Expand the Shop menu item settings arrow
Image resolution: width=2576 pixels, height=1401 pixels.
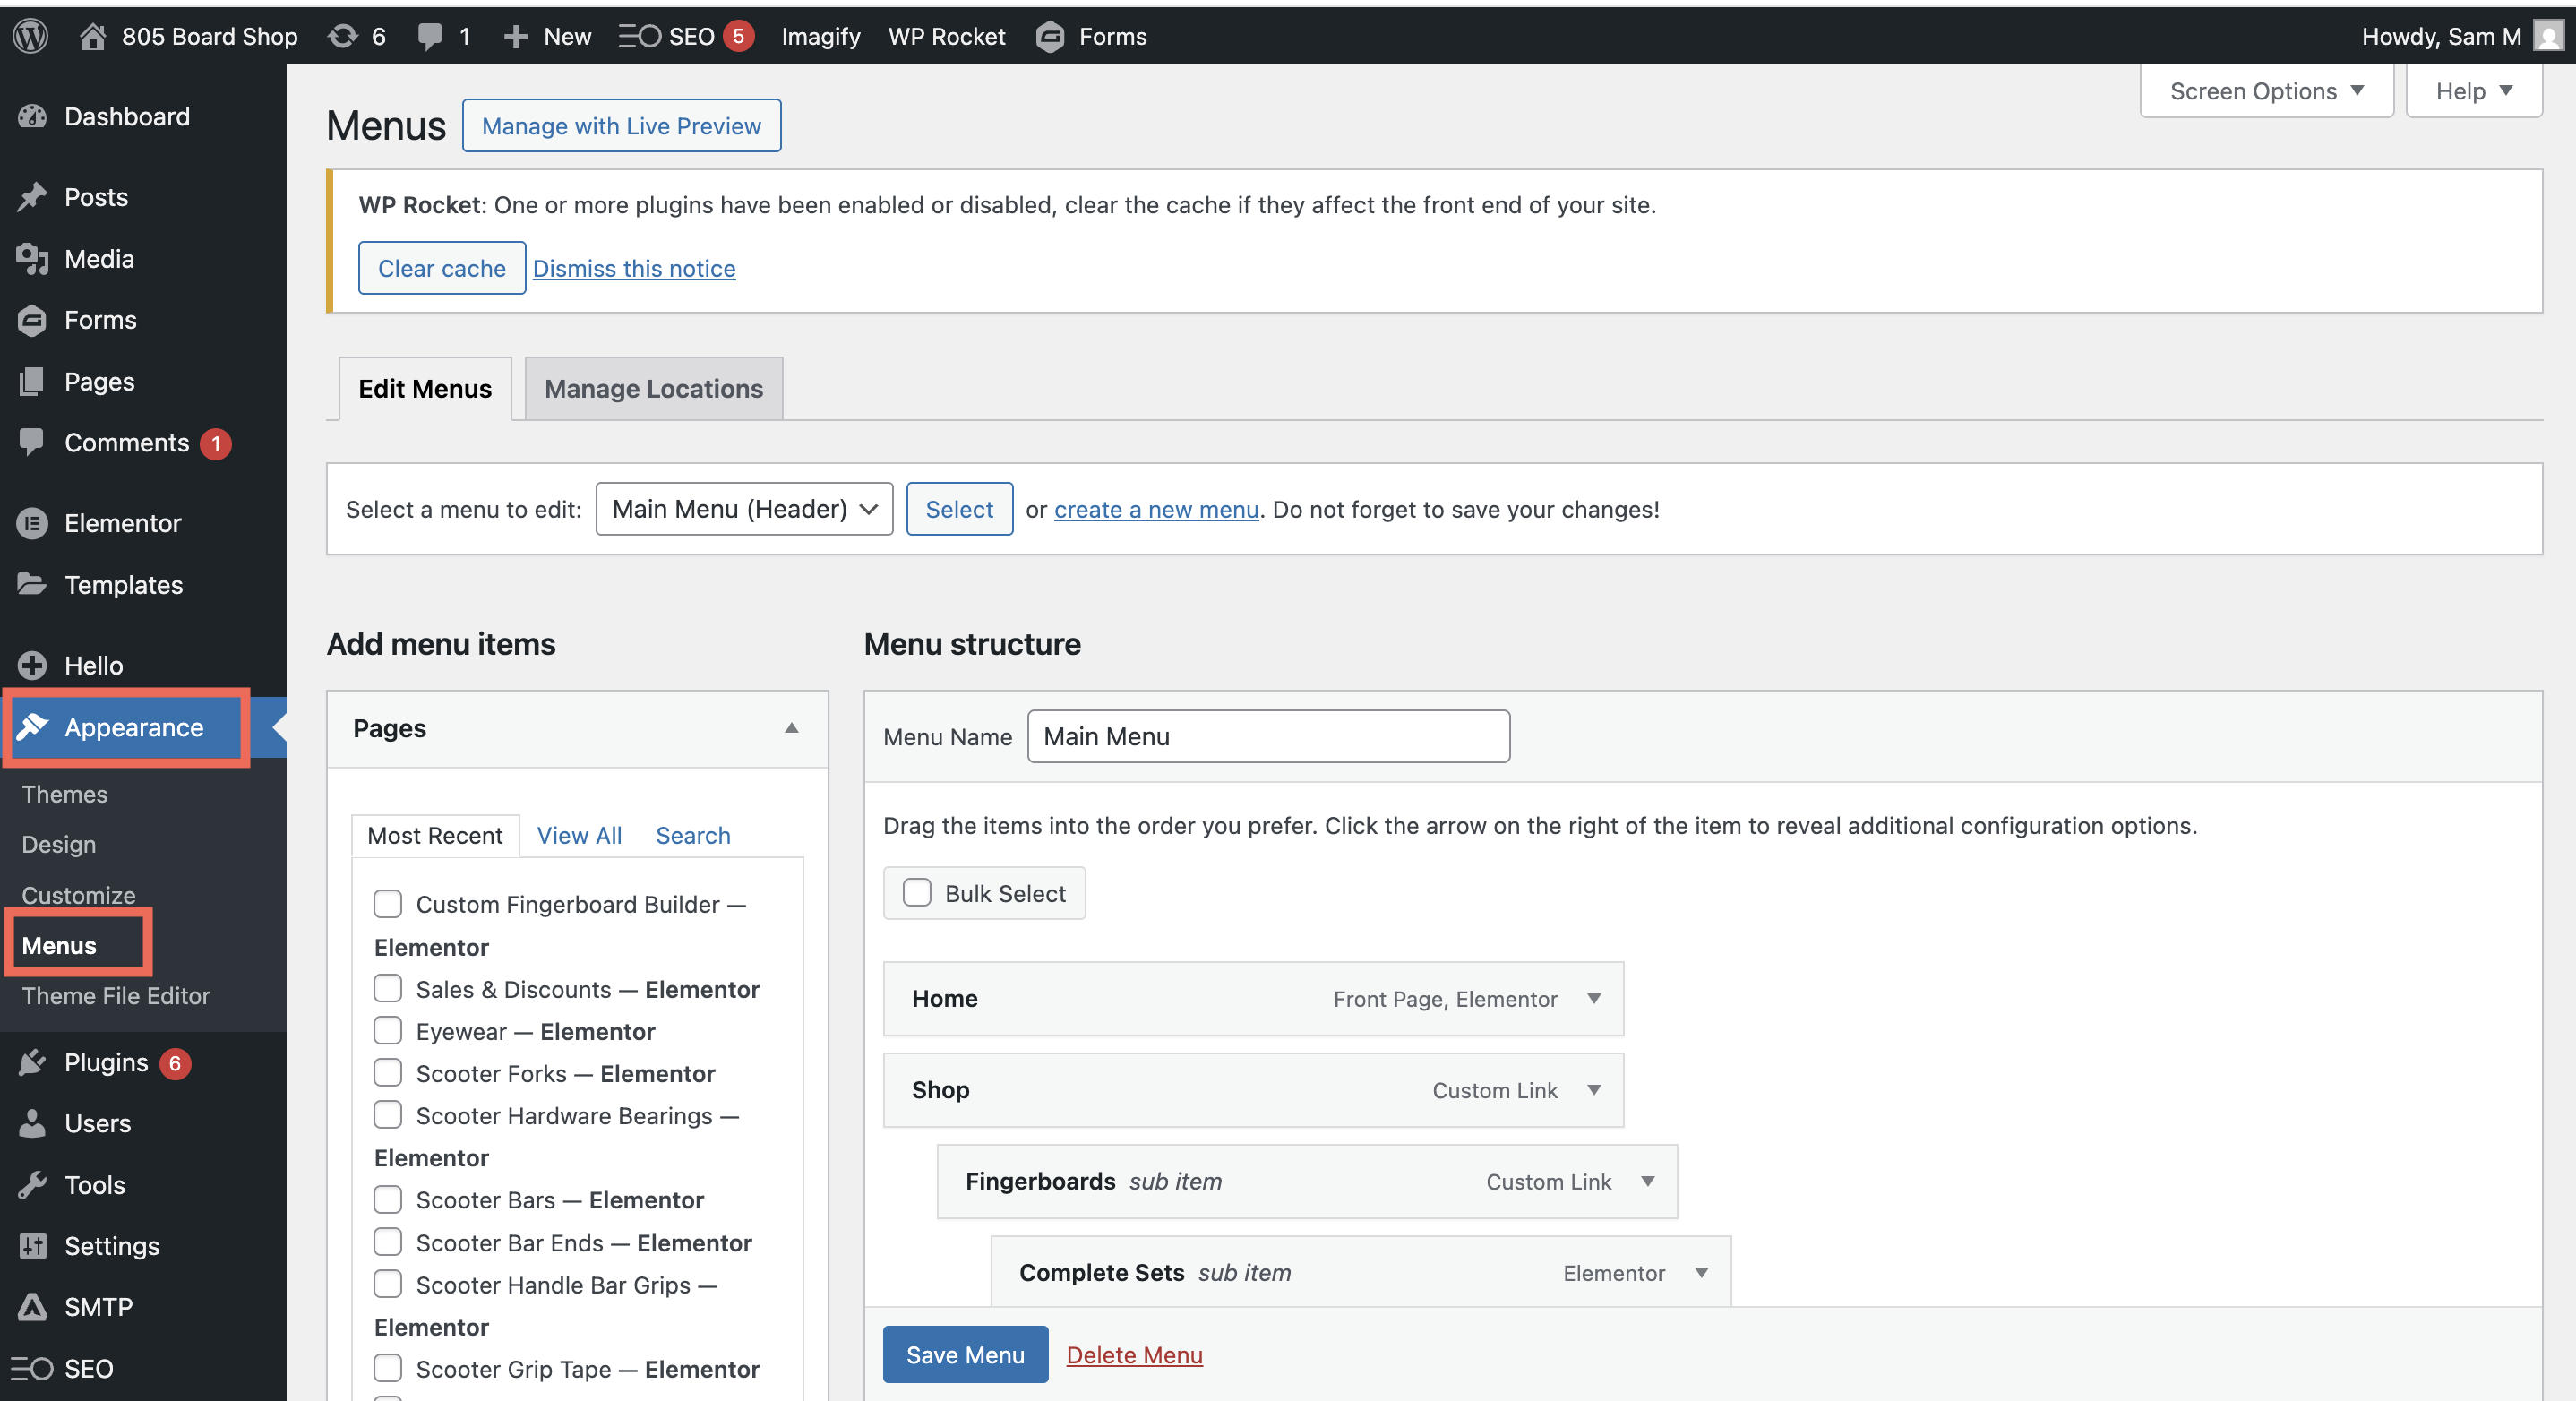point(1594,1089)
